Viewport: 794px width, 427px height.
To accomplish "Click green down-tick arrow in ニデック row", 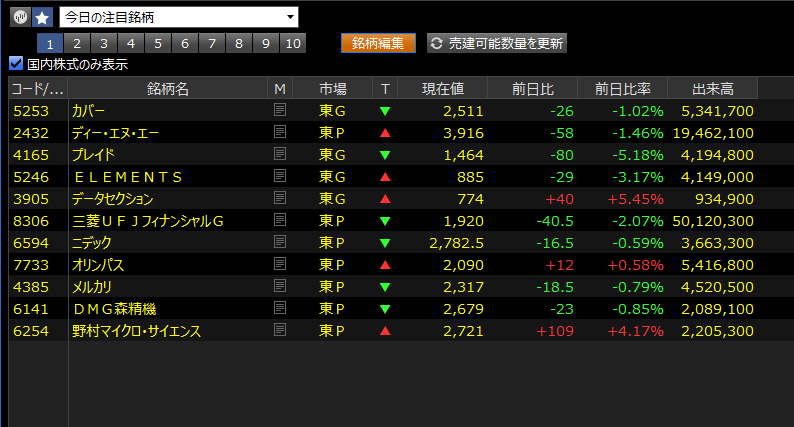I will click(385, 243).
